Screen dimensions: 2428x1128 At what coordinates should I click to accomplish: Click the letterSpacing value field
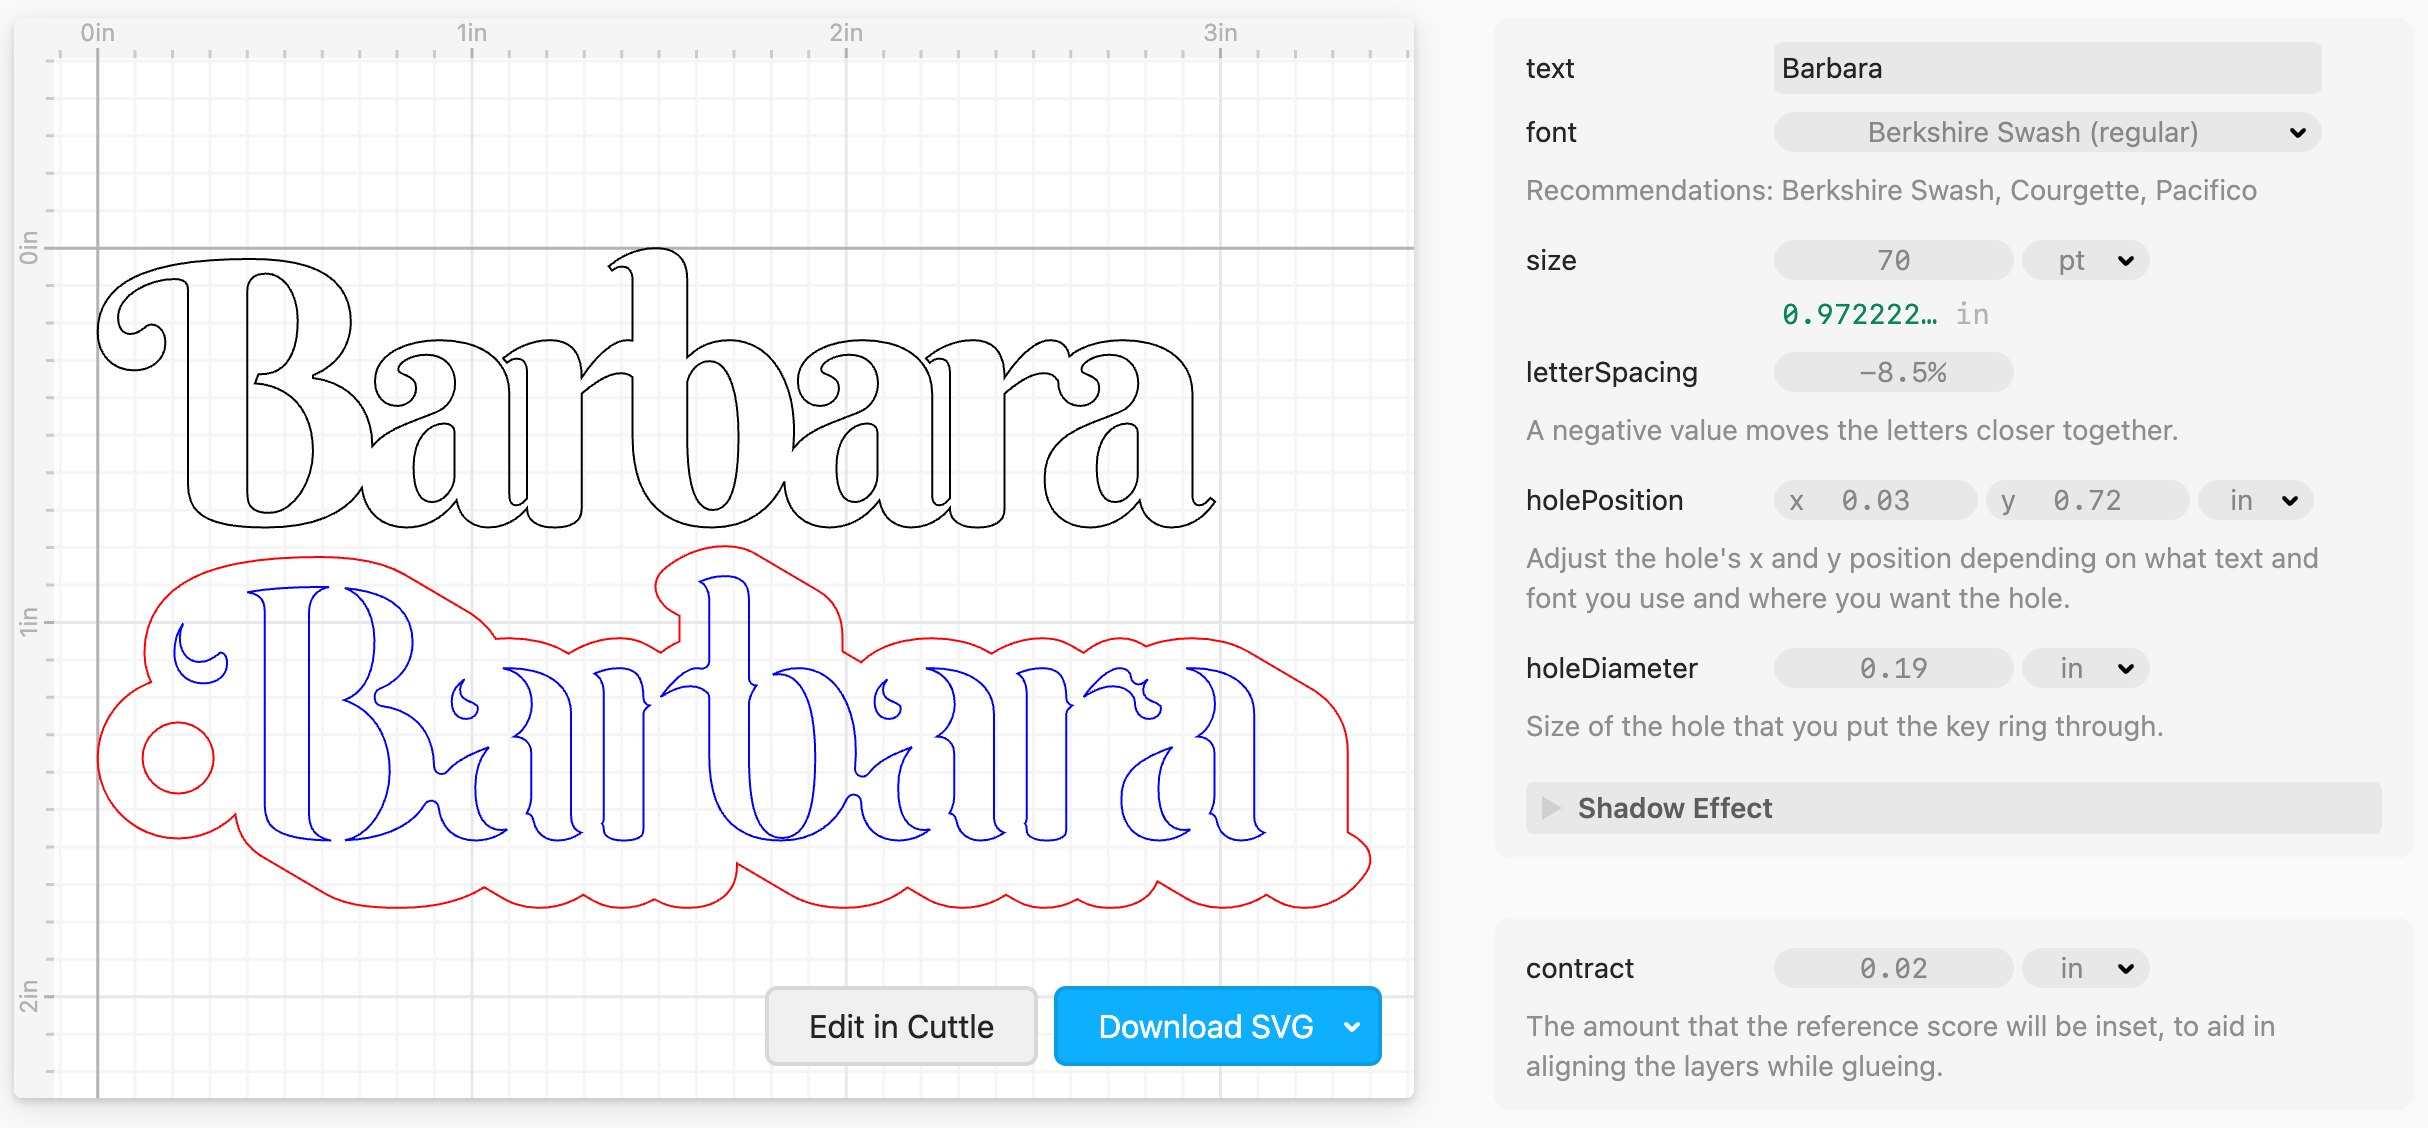coord(1892,373)
